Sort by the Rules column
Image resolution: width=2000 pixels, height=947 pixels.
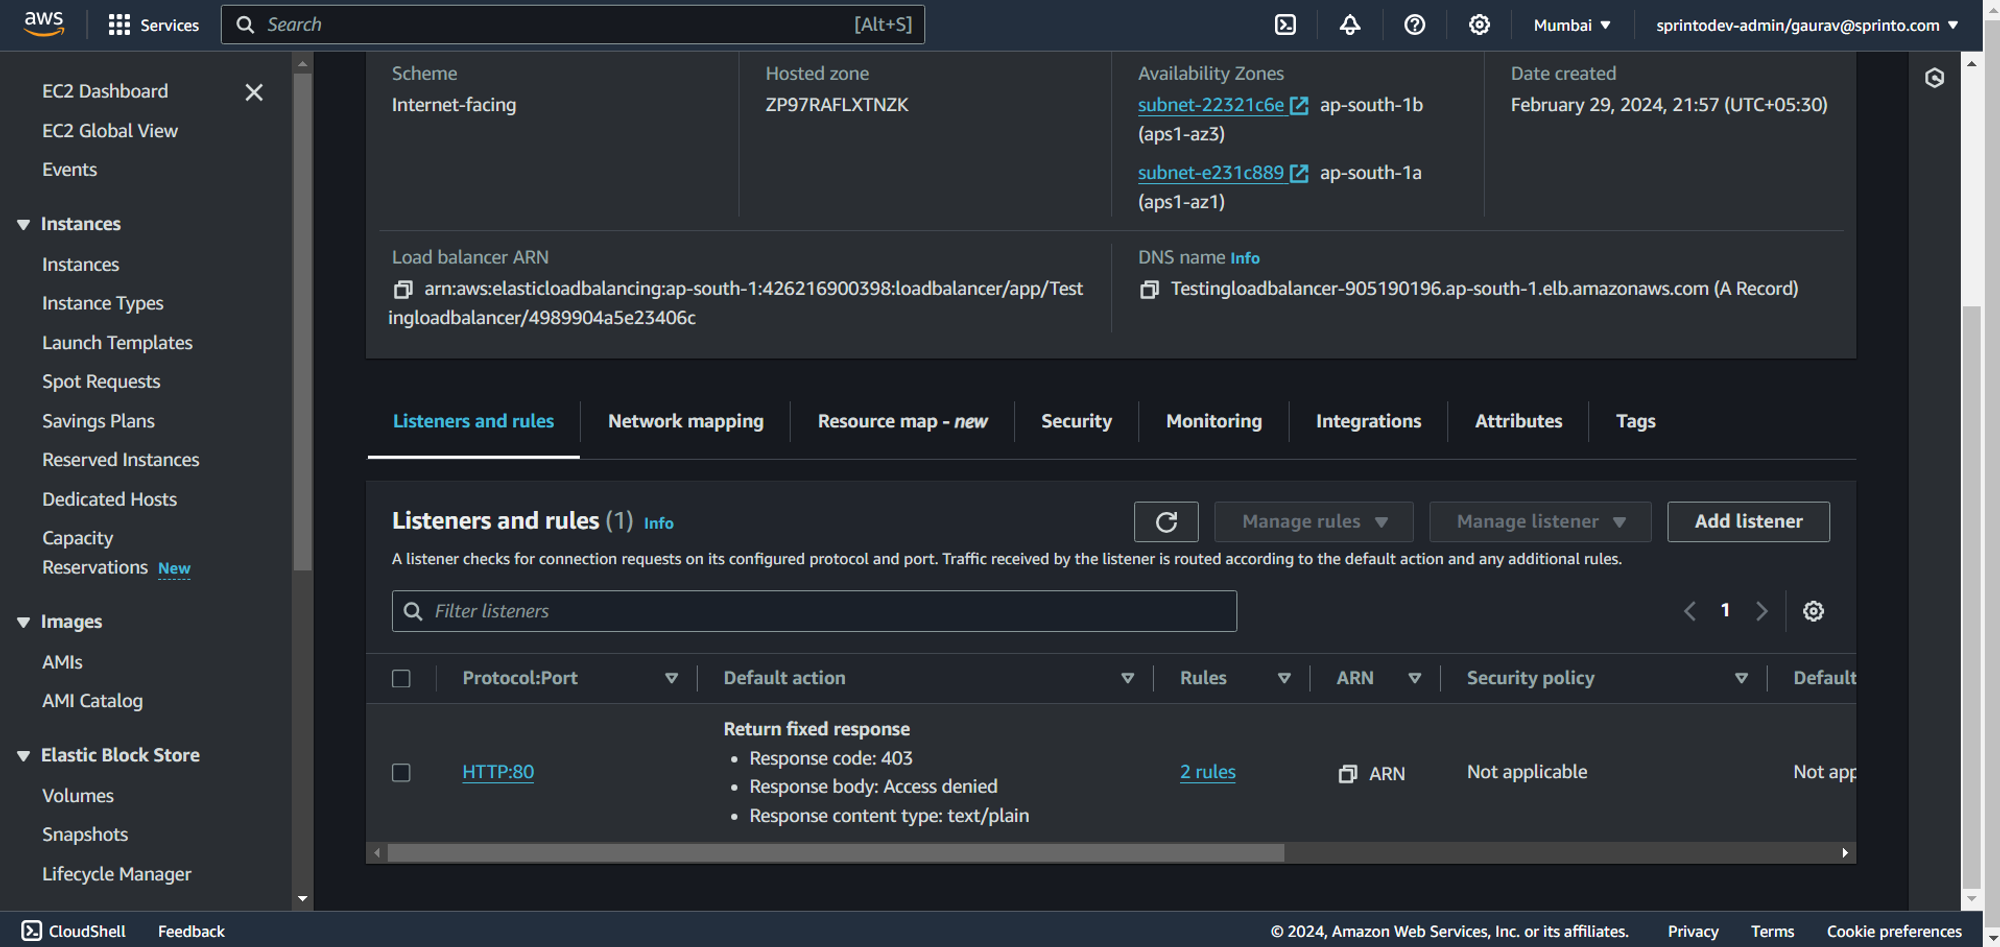[1284, 679]
